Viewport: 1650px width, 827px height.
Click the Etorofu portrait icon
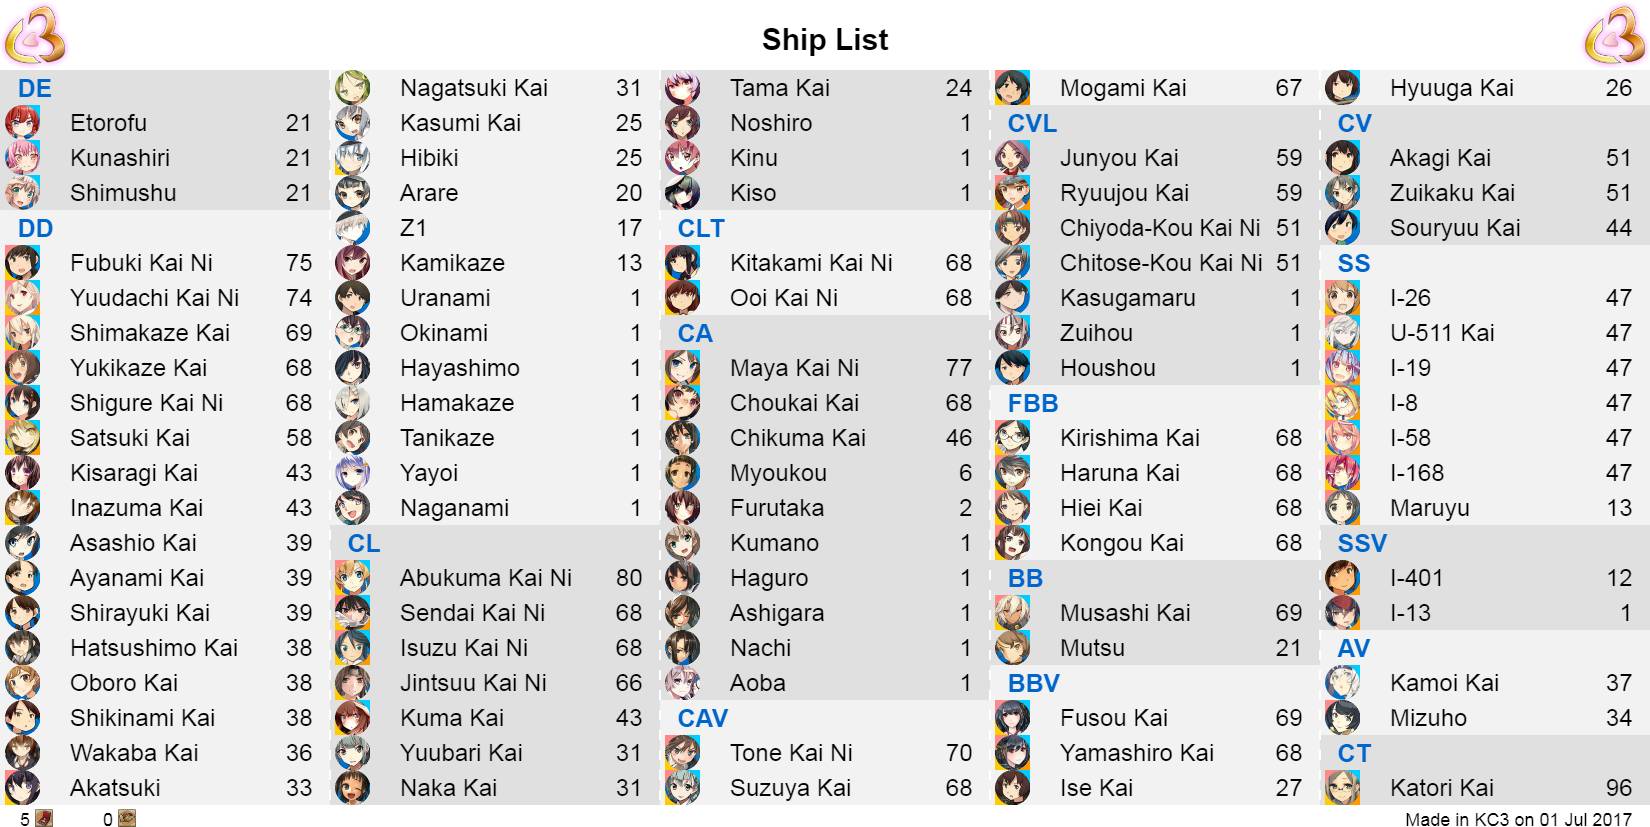coord(22,123)
